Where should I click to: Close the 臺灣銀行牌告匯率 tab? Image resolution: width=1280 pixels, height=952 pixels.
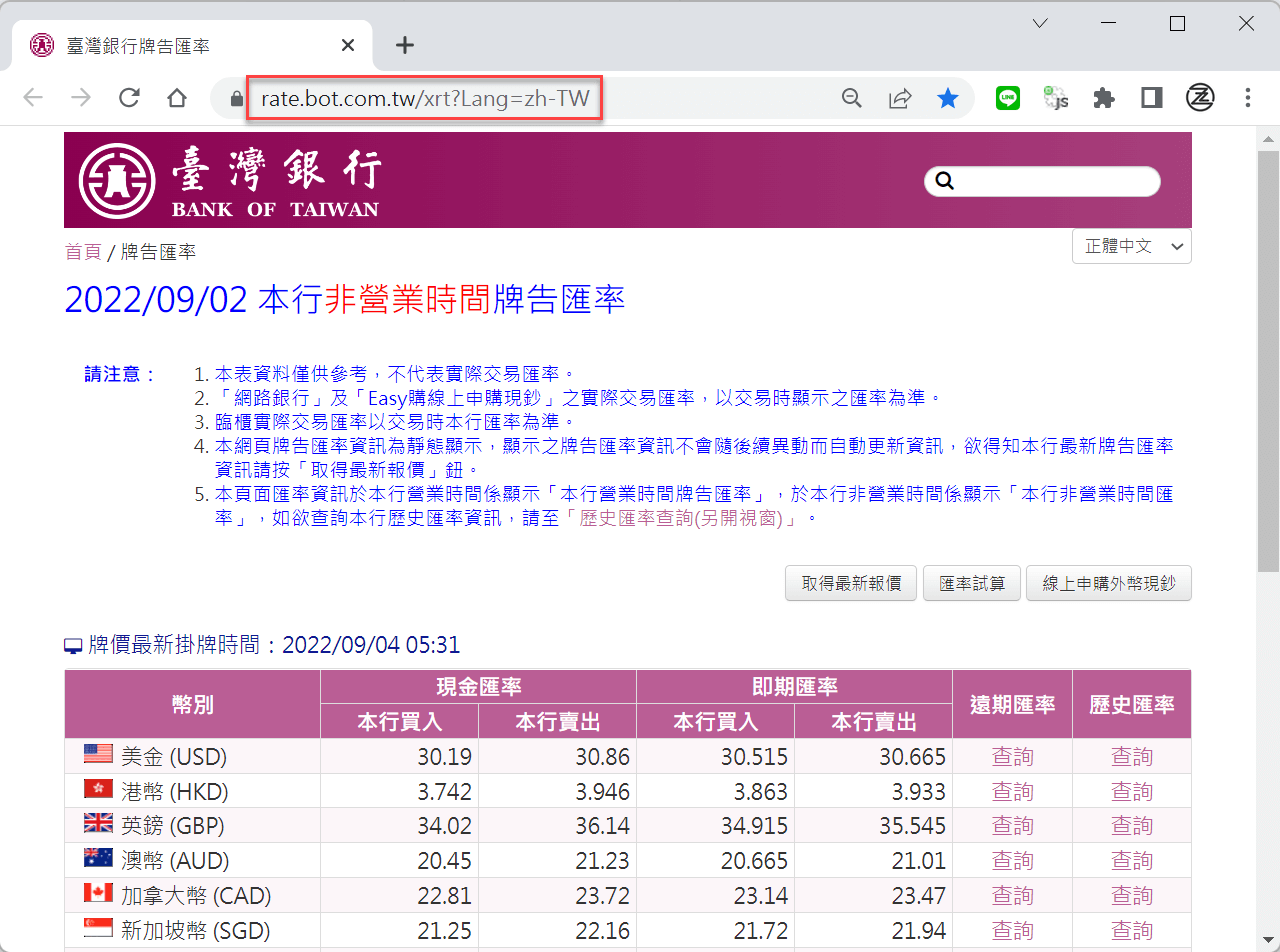[x=348, y=45]
